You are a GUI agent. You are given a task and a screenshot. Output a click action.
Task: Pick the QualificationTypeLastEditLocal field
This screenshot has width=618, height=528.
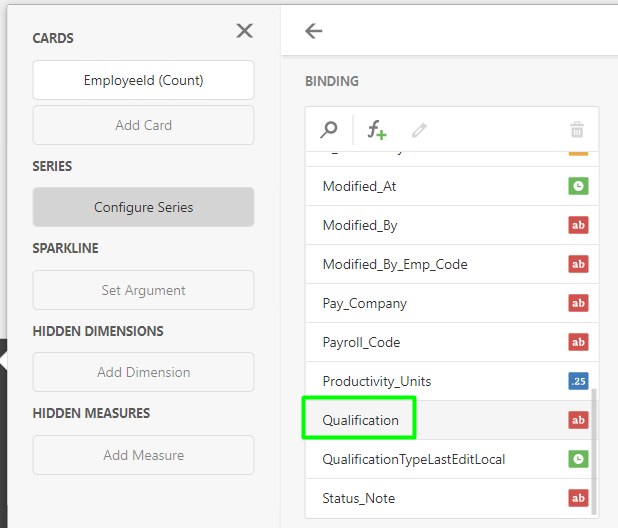point(452,459)
